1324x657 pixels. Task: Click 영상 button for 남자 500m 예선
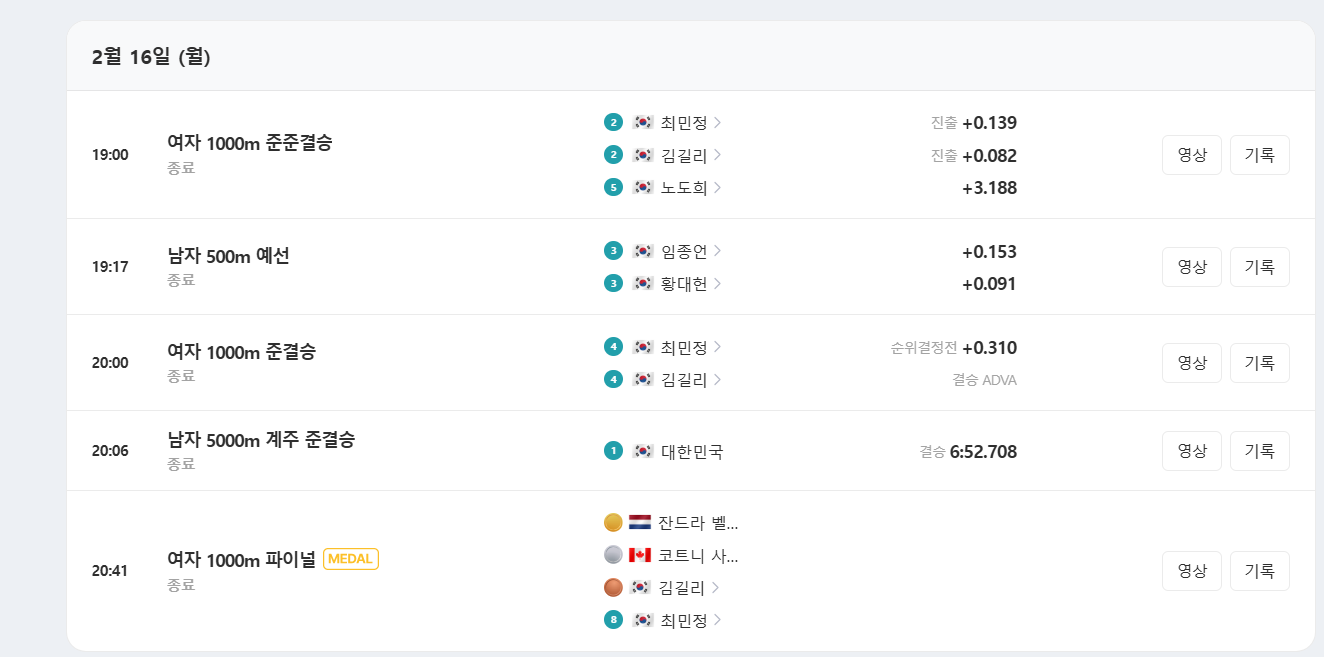(1191, 266)
